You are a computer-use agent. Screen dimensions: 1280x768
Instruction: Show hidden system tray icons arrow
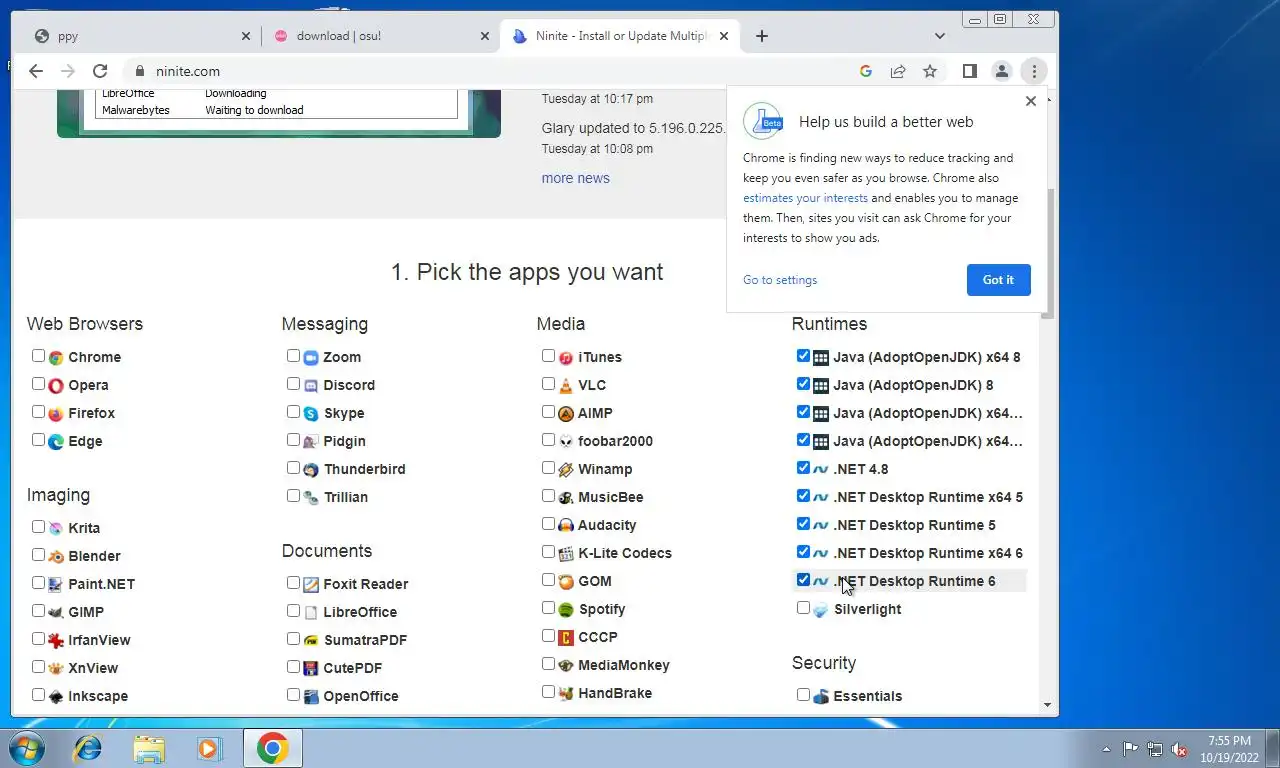tap(1106, 749)
